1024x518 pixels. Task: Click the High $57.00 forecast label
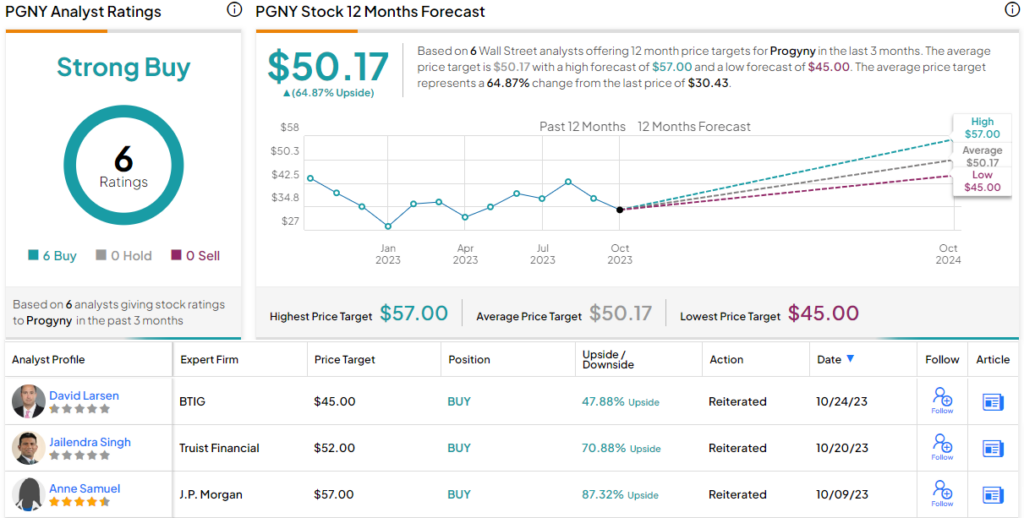click(x=981, y=128)
